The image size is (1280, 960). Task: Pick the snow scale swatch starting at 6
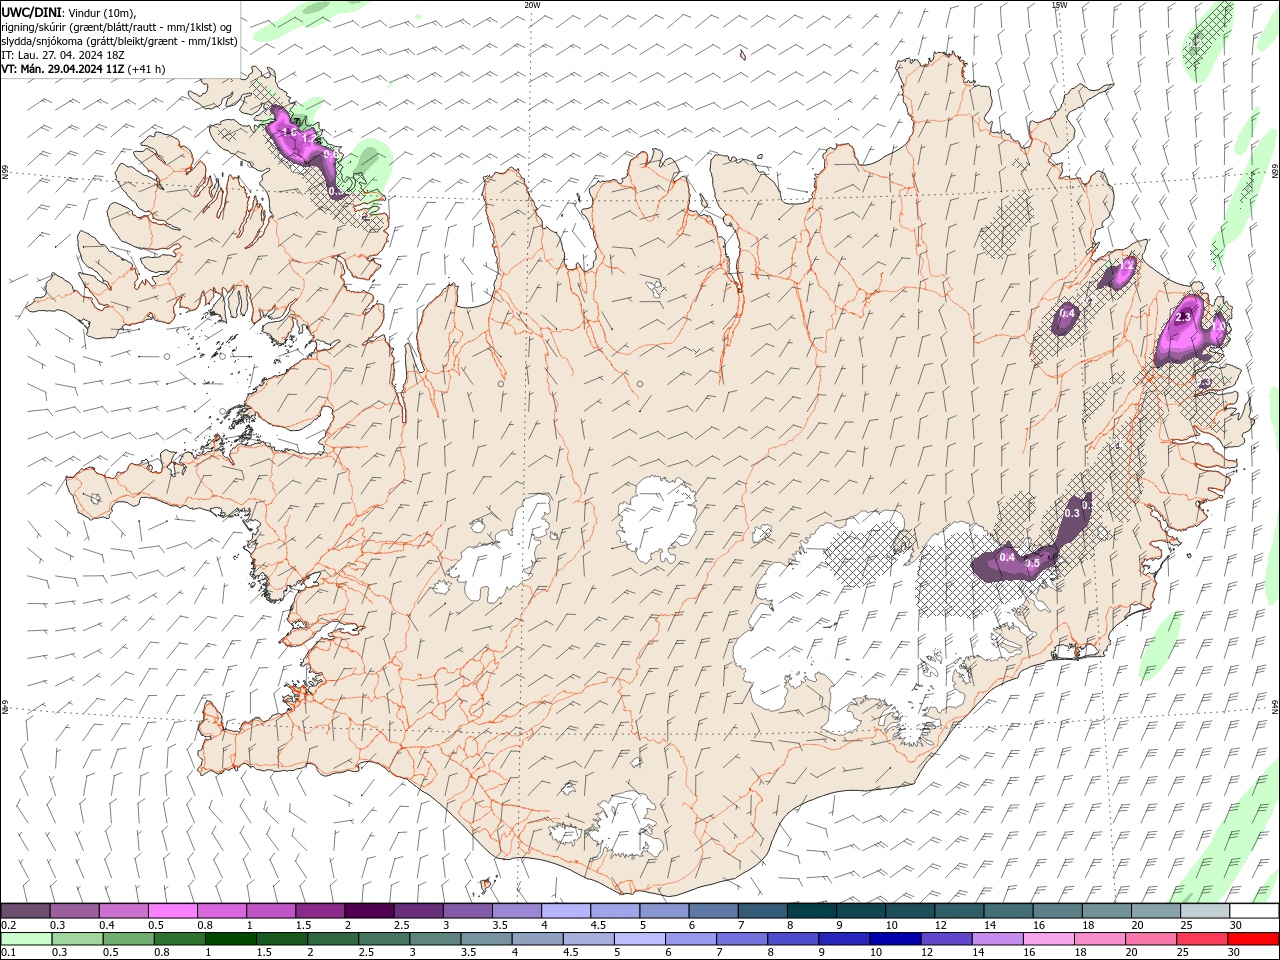[713, 911]
